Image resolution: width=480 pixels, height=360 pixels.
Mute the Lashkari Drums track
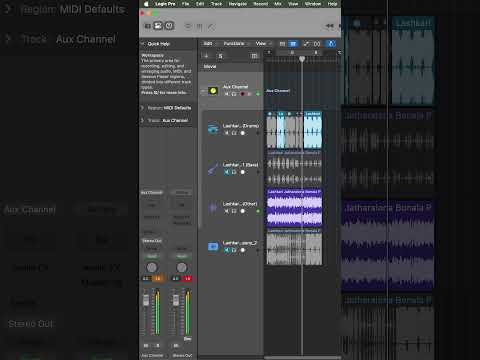pyautogui.click(x=227, y=133)
